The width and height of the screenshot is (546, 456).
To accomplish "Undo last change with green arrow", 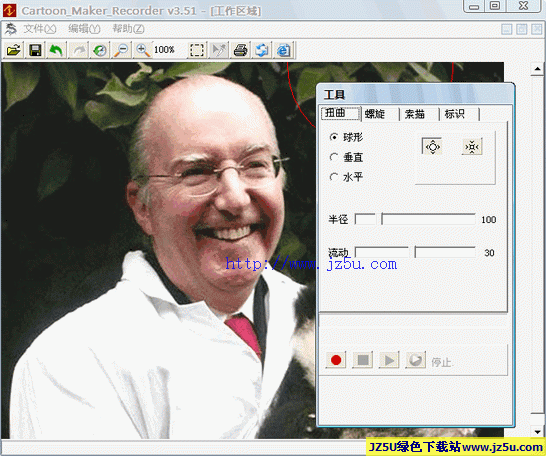I will click(56, 50).
